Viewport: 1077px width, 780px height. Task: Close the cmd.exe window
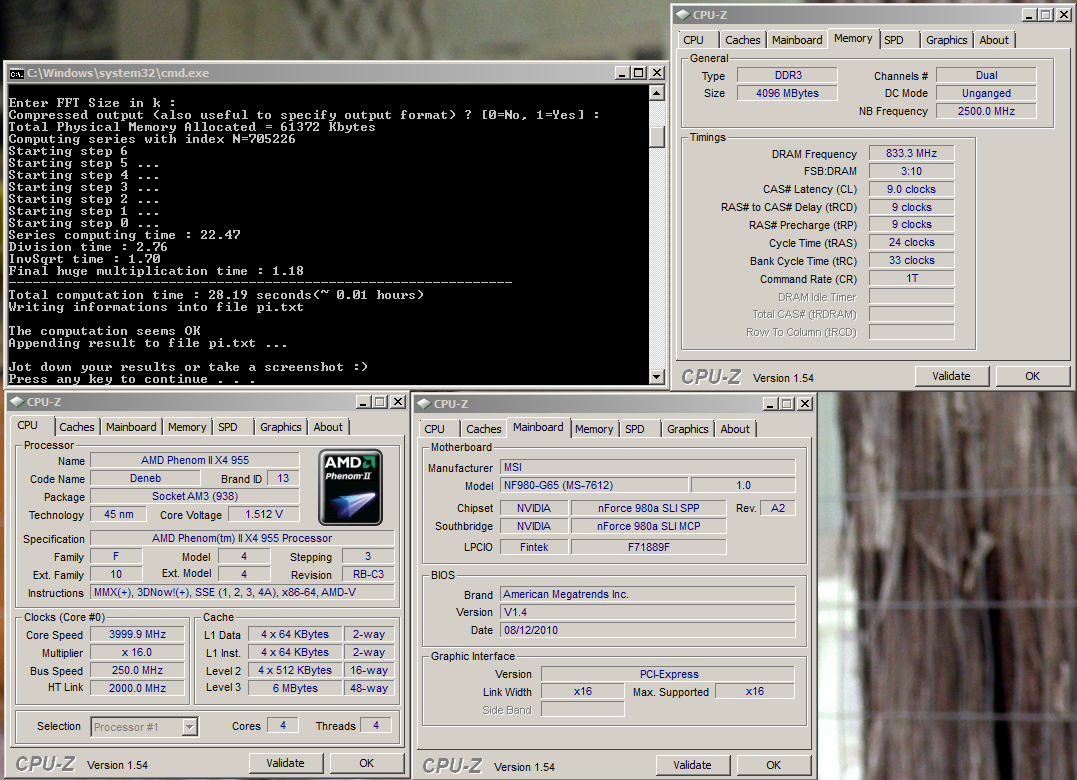[x=657, y=73]
